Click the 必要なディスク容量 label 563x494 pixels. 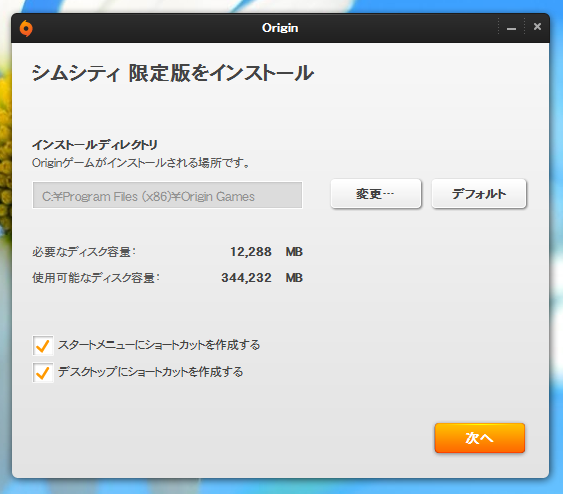(84, 252)
